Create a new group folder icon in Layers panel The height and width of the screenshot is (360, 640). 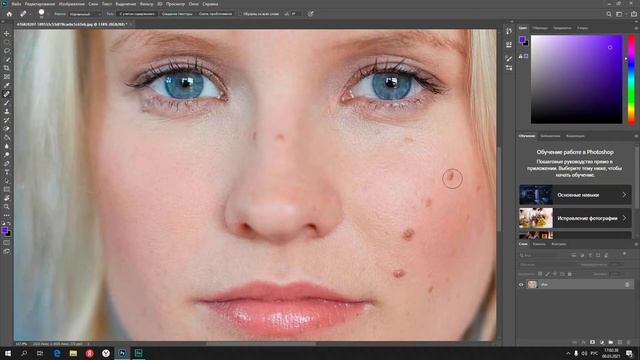(611, 342)
